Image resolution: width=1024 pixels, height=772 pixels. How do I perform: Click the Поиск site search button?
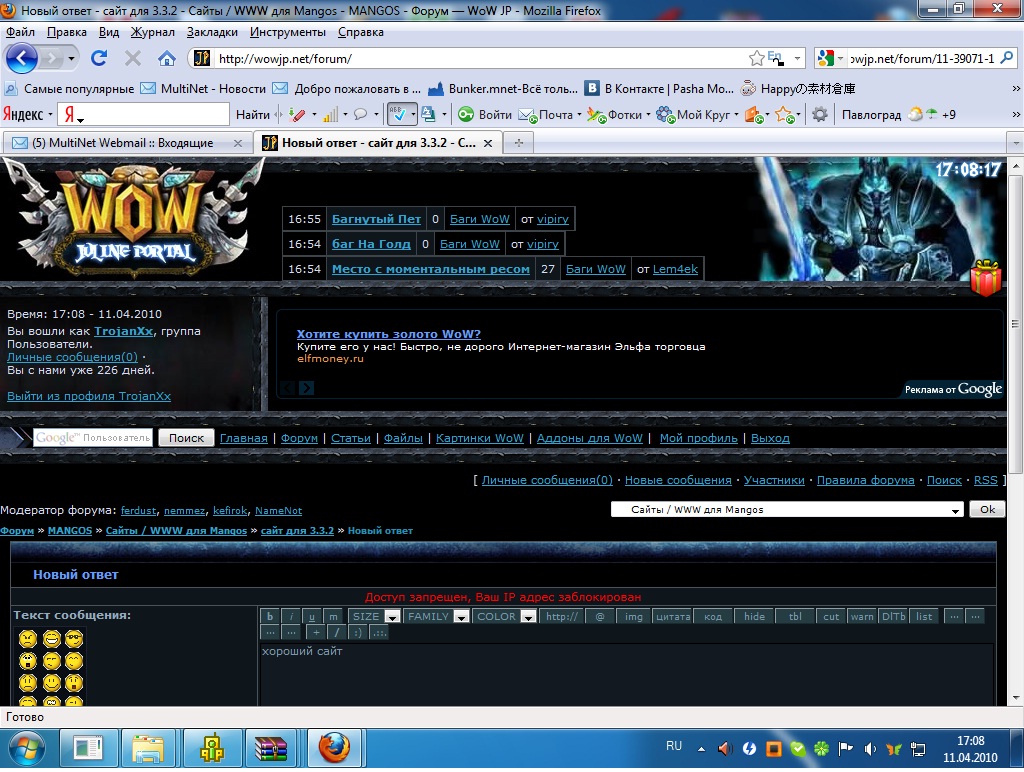186,438
